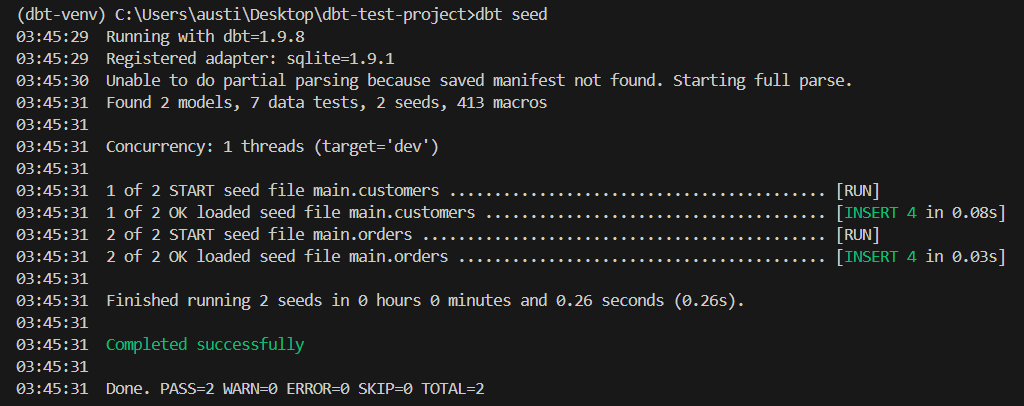This screenshot has height=406, width=1024.
Task: Click 'Found 2 models, 7 data tests' line
Action: (x=327, y=103)
